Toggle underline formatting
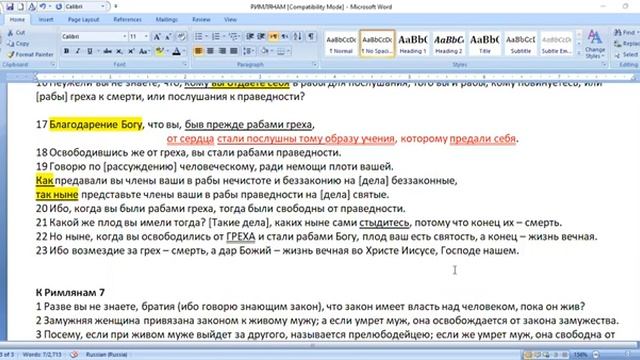 (x=89, y=51)
